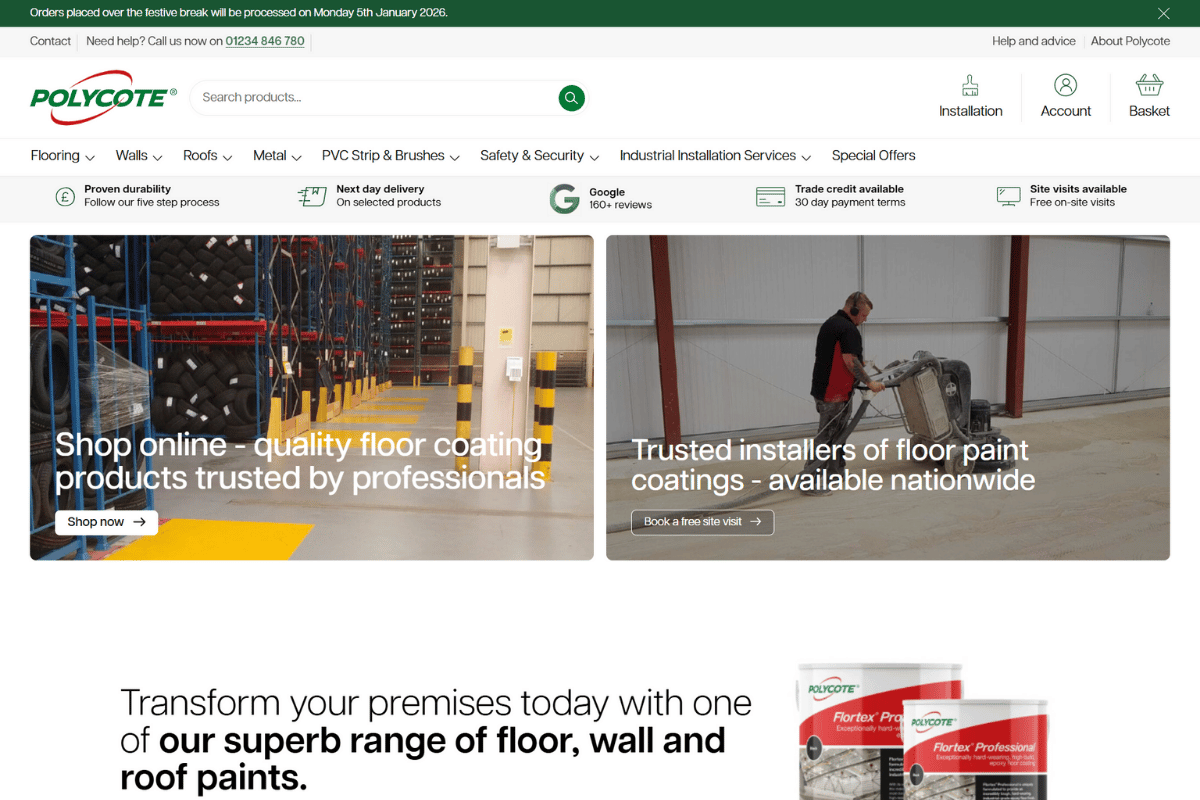The image size is (1200, 800).
Task: Open the Installation paint roller icon
Action: coord(970,86)
